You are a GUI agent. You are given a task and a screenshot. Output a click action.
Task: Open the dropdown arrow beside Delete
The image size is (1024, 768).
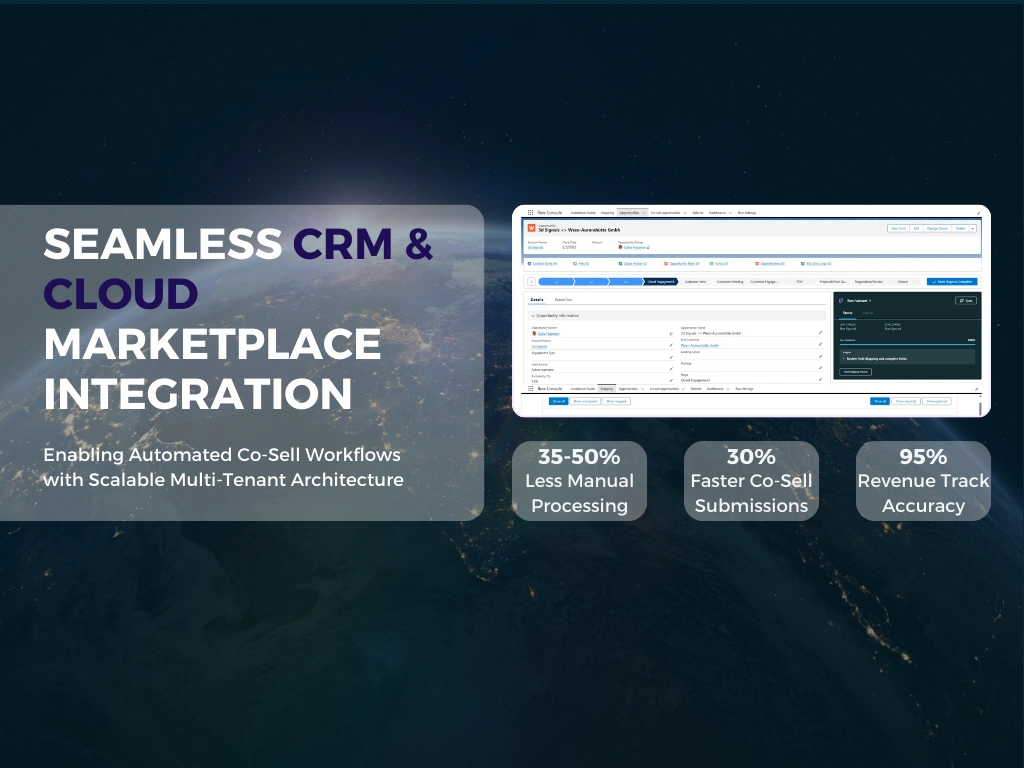[x=972, y=228]
